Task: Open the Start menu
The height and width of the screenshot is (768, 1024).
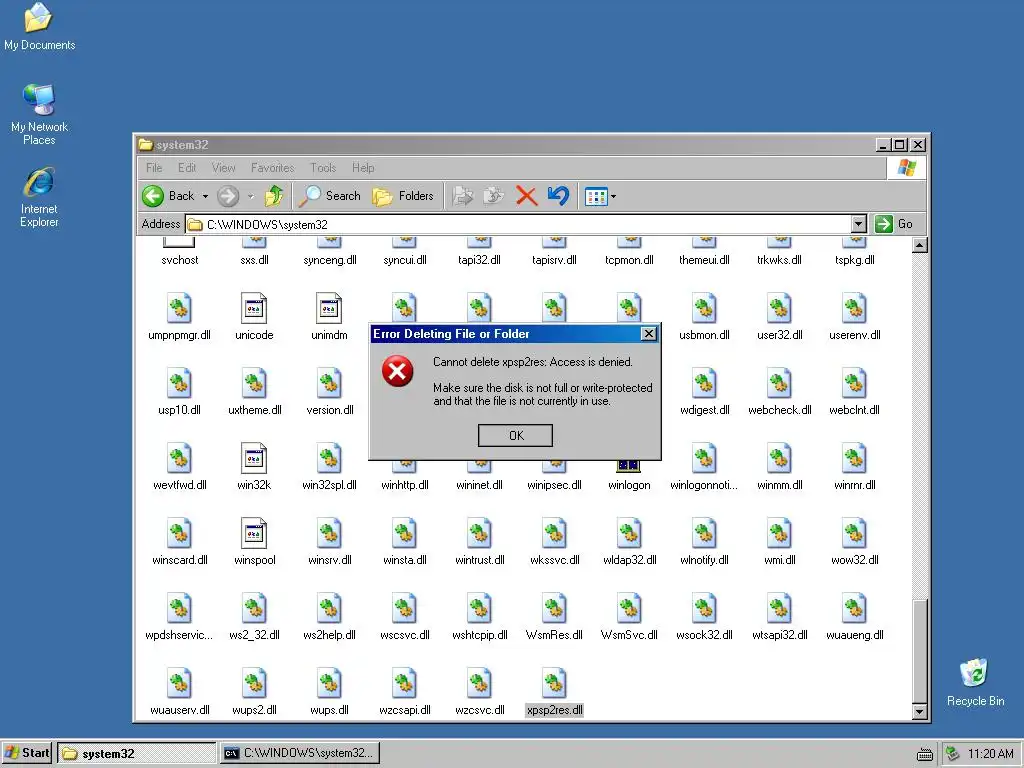Action: pos(27,753)
